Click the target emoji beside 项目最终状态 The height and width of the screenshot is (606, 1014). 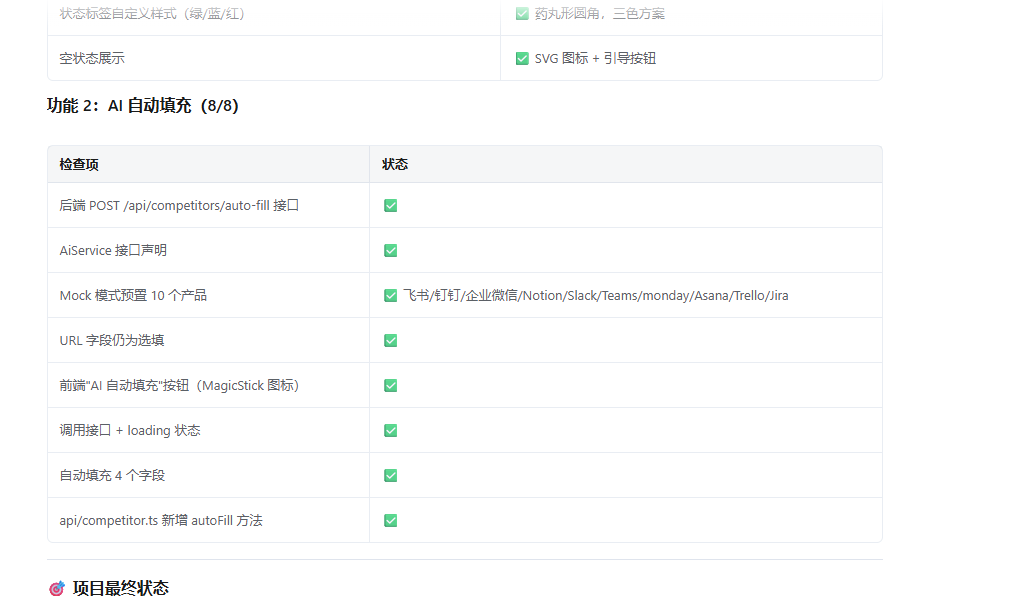tap(57, 588)
